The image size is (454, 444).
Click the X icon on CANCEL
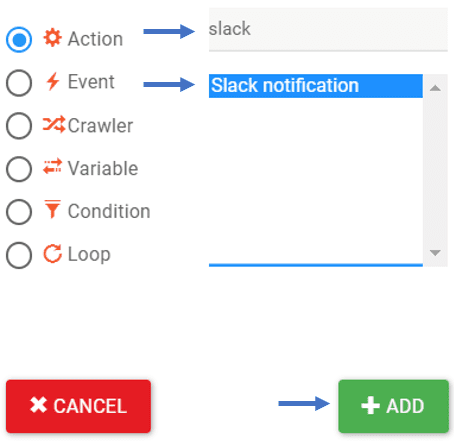39,405
